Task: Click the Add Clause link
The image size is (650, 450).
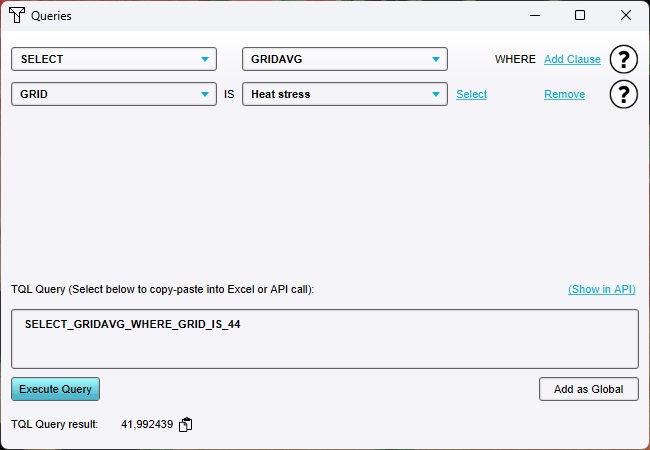Action: click(572, 59)
